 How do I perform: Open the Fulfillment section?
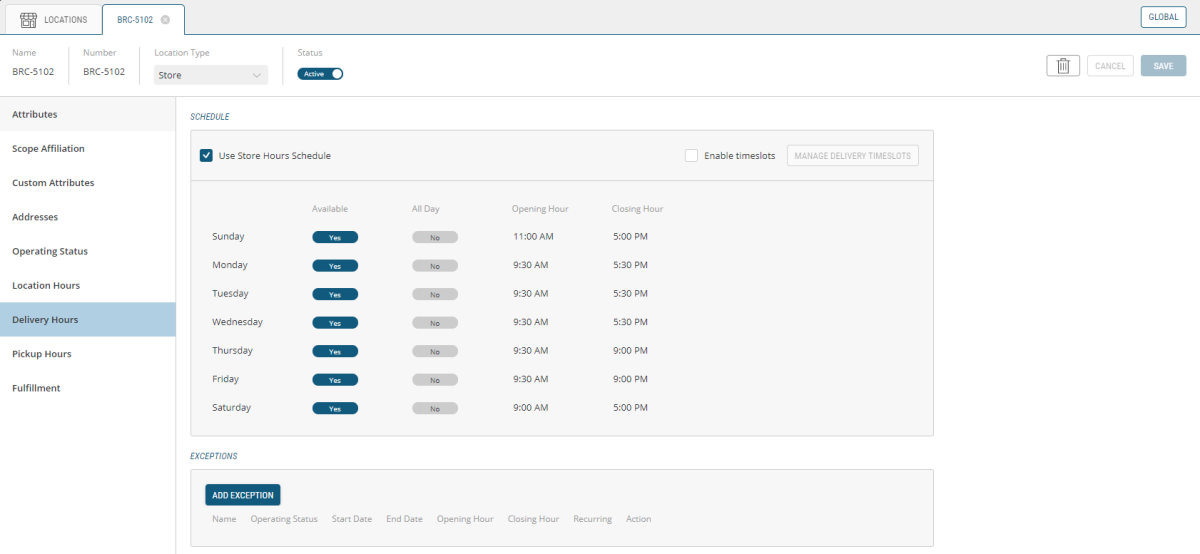click(x=36, y=388)
